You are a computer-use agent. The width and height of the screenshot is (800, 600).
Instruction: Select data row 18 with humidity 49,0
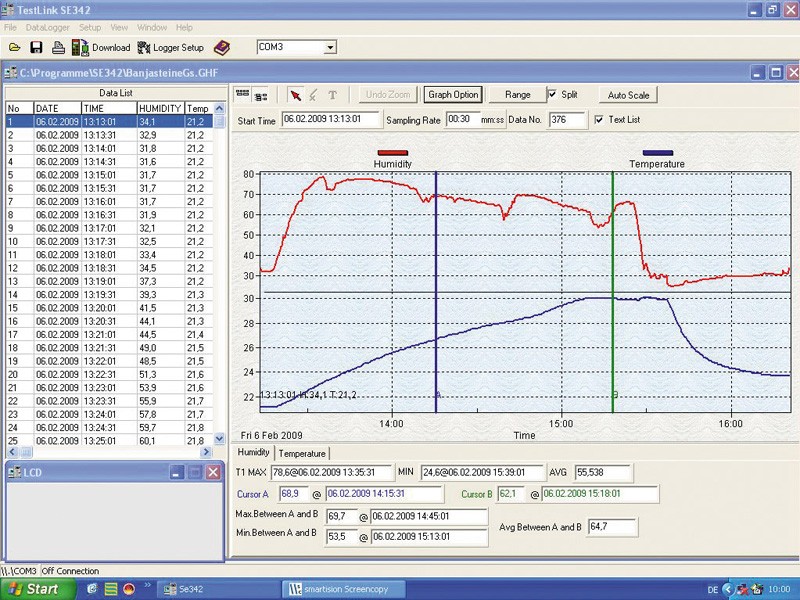pyautogui.click(x=110, y=347)
